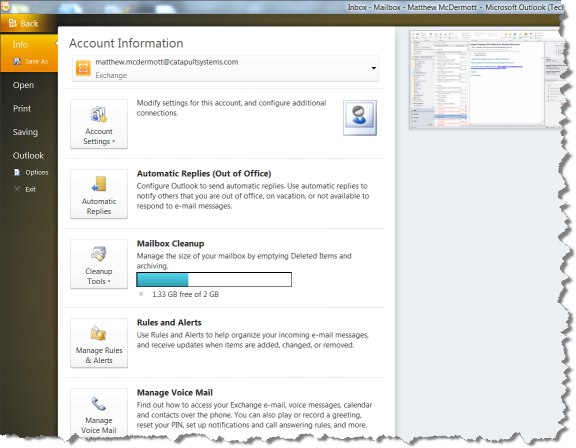Click the Save As icon in sidebar
This screenshot has width=576, height=448.
(x=17, y=62)
